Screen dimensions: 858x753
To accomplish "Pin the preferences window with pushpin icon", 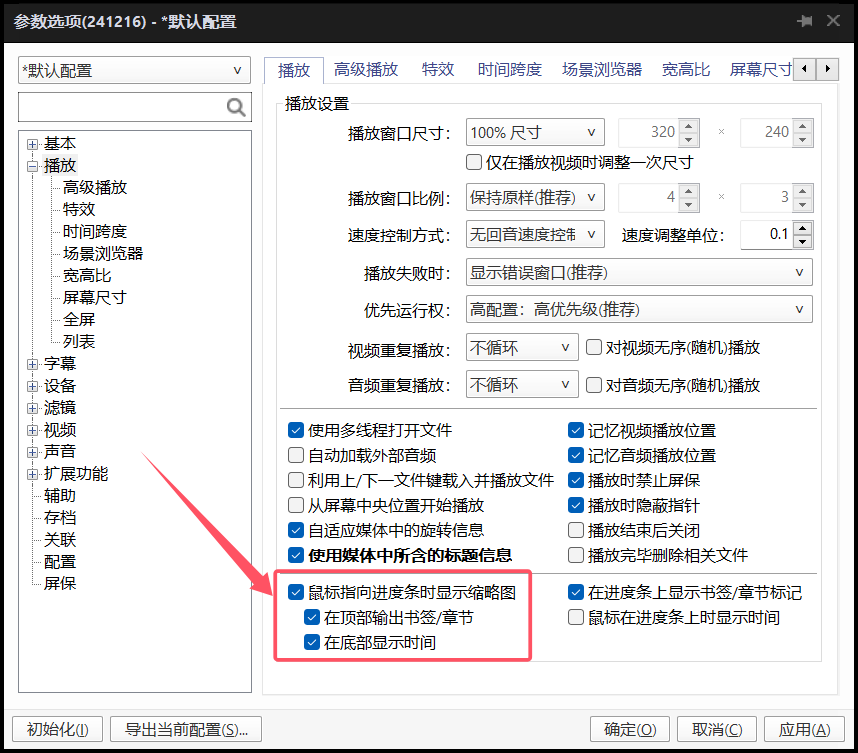I will [x=805, y=21].
